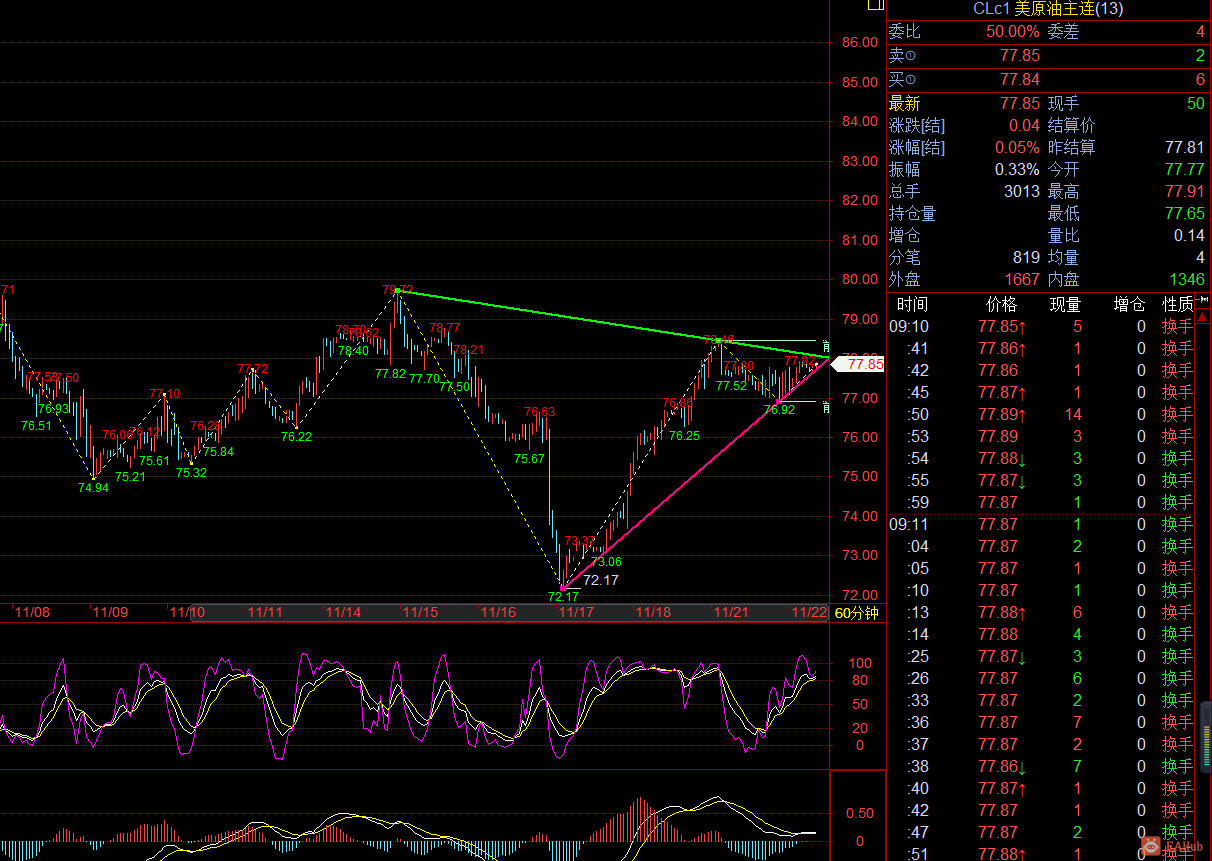Select the :13 tick row with volume 6

(1041, 612)
